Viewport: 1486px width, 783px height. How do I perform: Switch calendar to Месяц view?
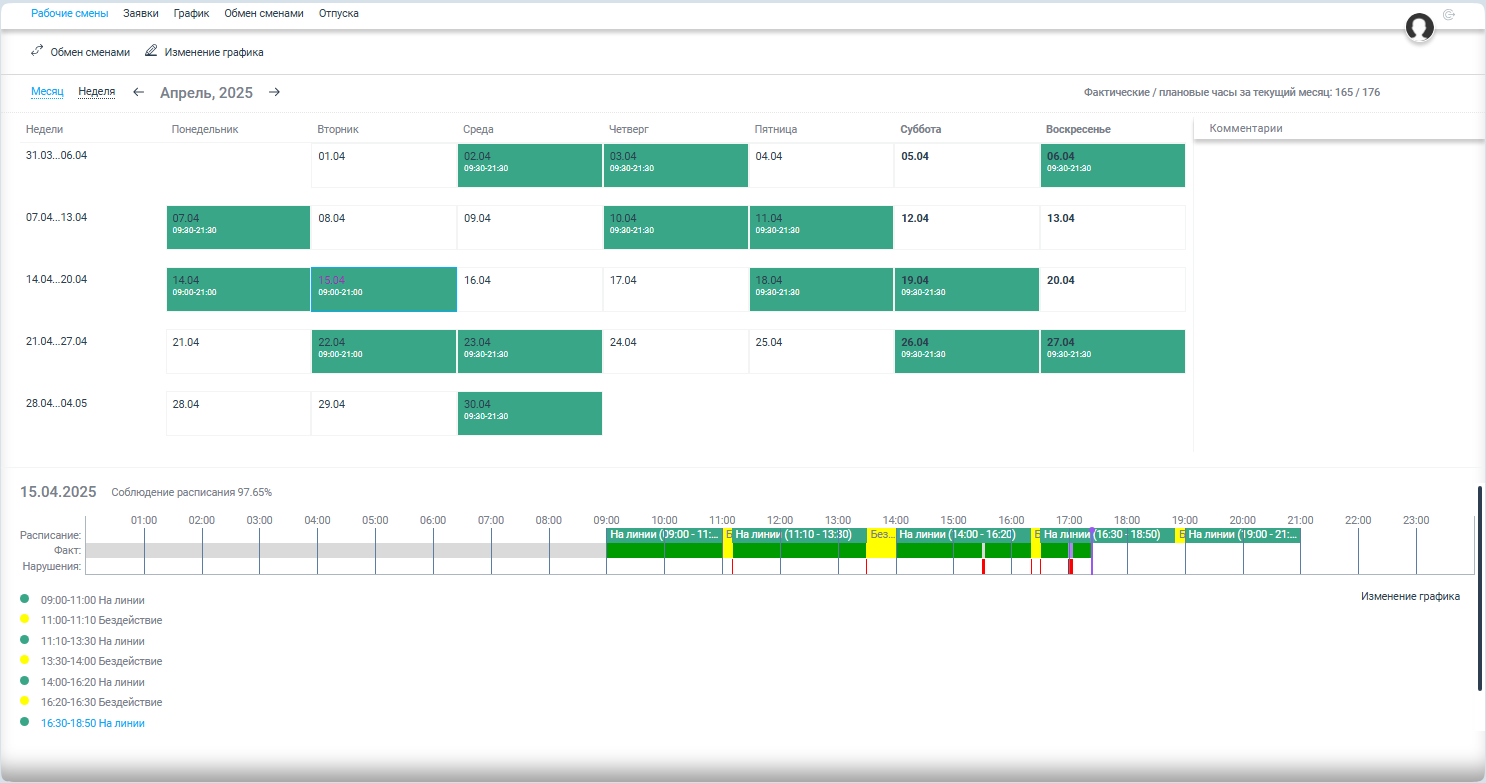(x=47, y=91)
